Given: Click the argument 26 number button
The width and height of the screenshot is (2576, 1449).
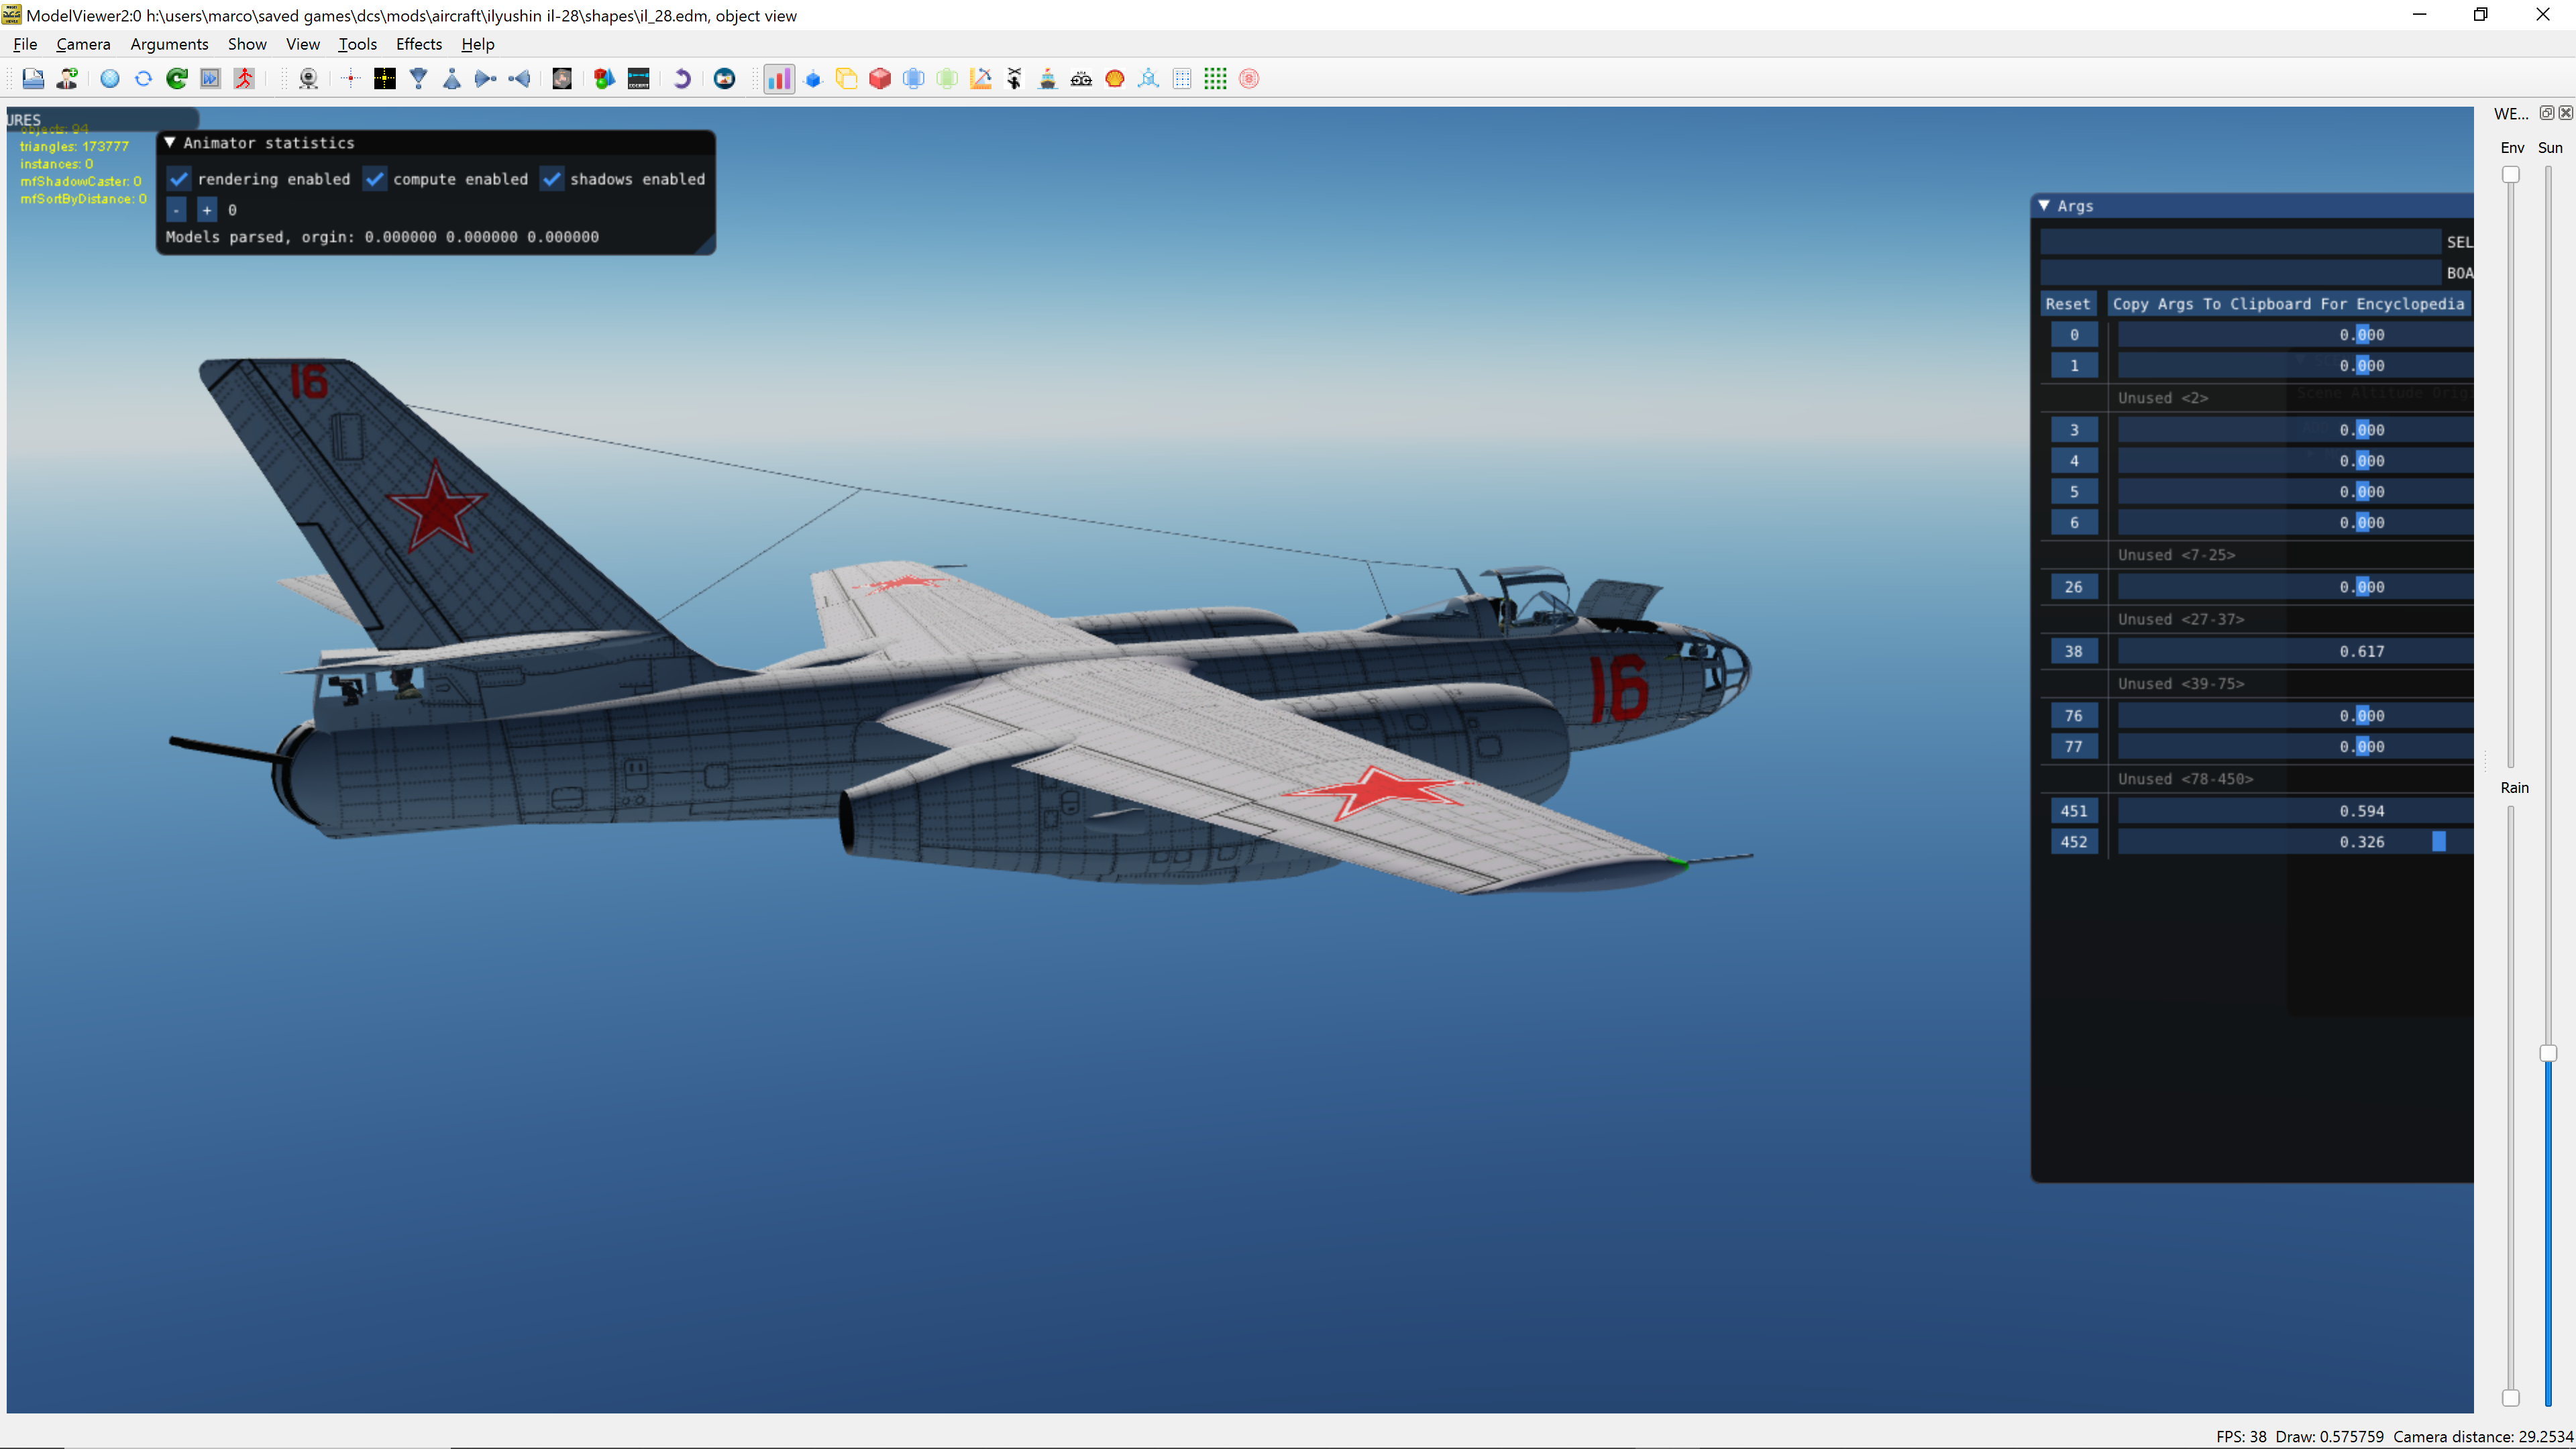Looking at the screenshot, I should pyautogui.click(x=2074, y=587).
